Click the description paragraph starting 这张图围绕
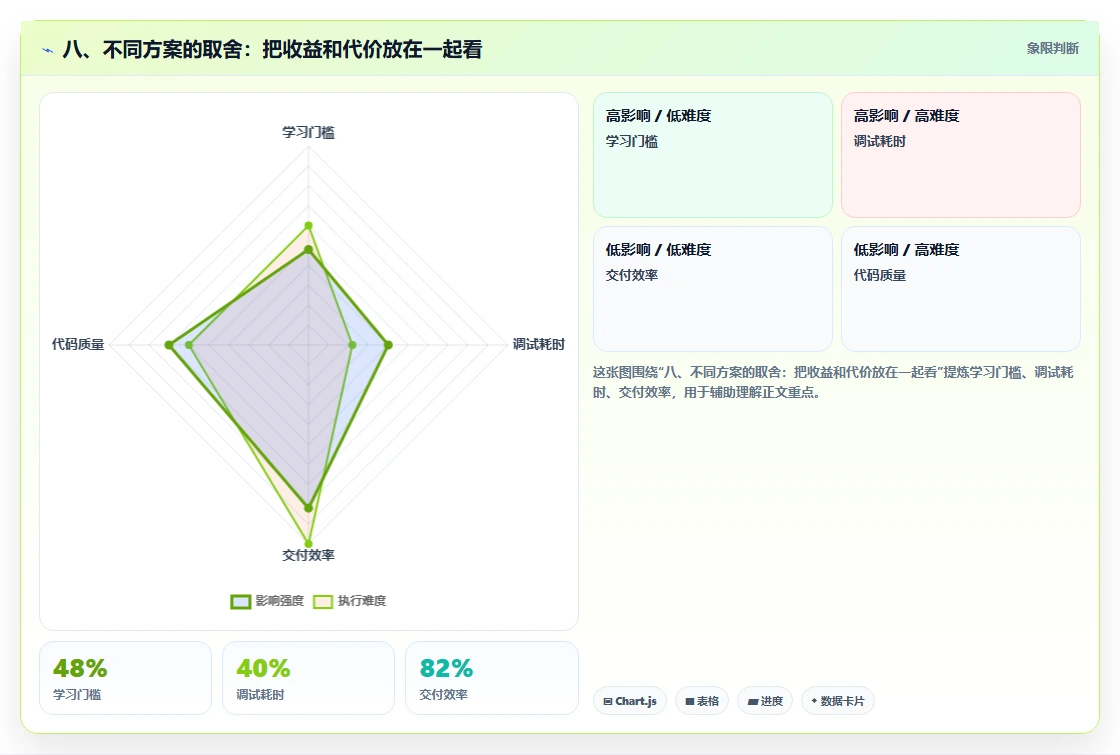The image size is (1120, 755). pyautogui.click(x=833, y=382)
